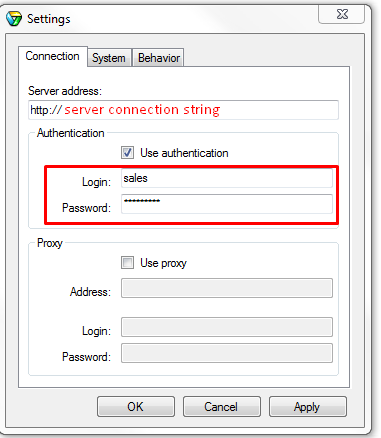Click the Server address input field
The height and width of the screenshot is (438, 381).
[183, 110]
